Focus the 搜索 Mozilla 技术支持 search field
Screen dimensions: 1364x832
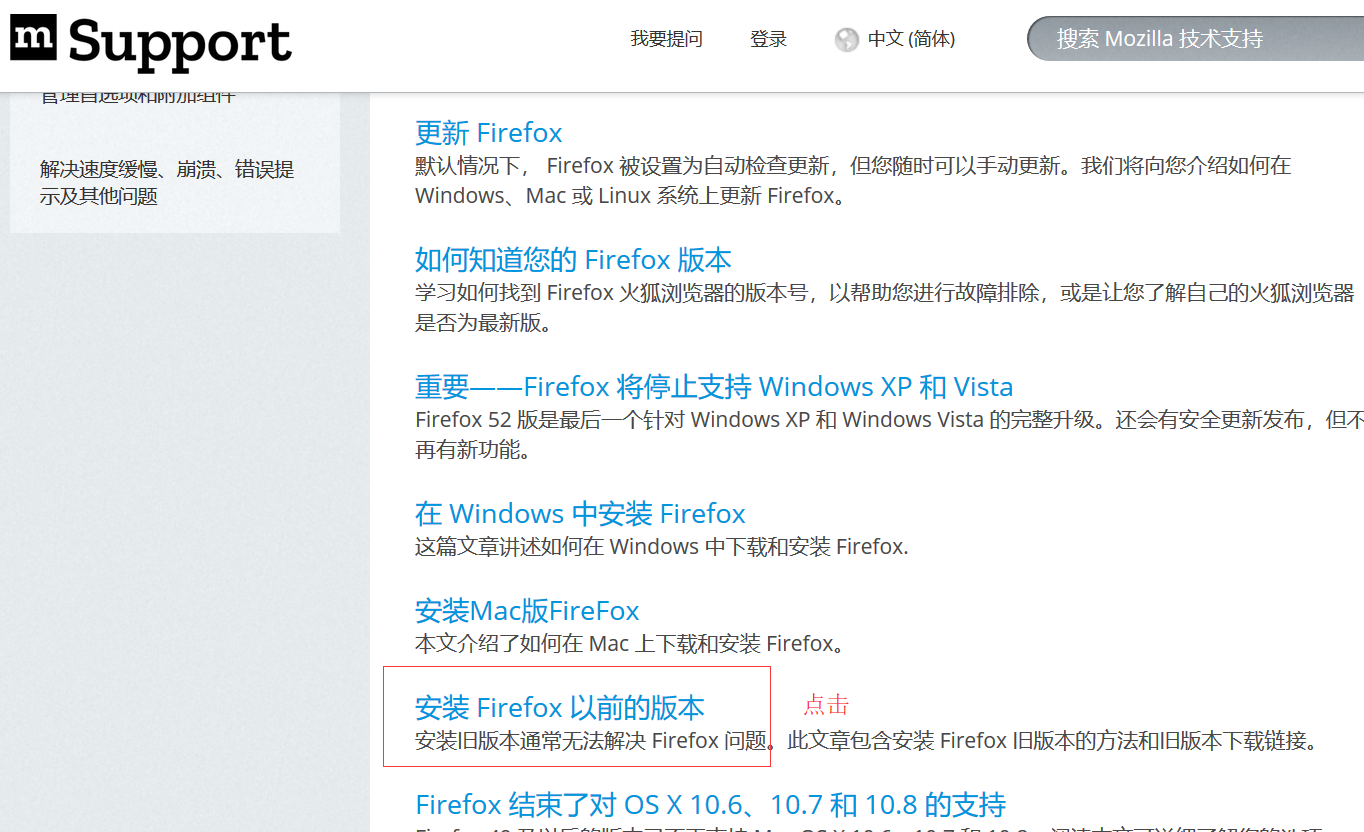pyautogui.click(x=1195, y=39)
